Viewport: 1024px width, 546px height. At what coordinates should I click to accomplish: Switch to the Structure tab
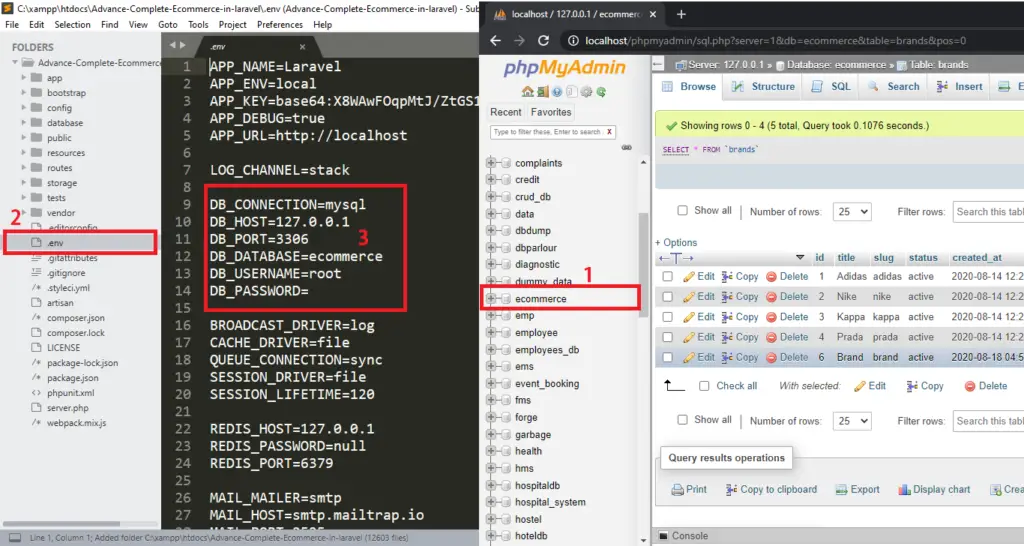764,87
